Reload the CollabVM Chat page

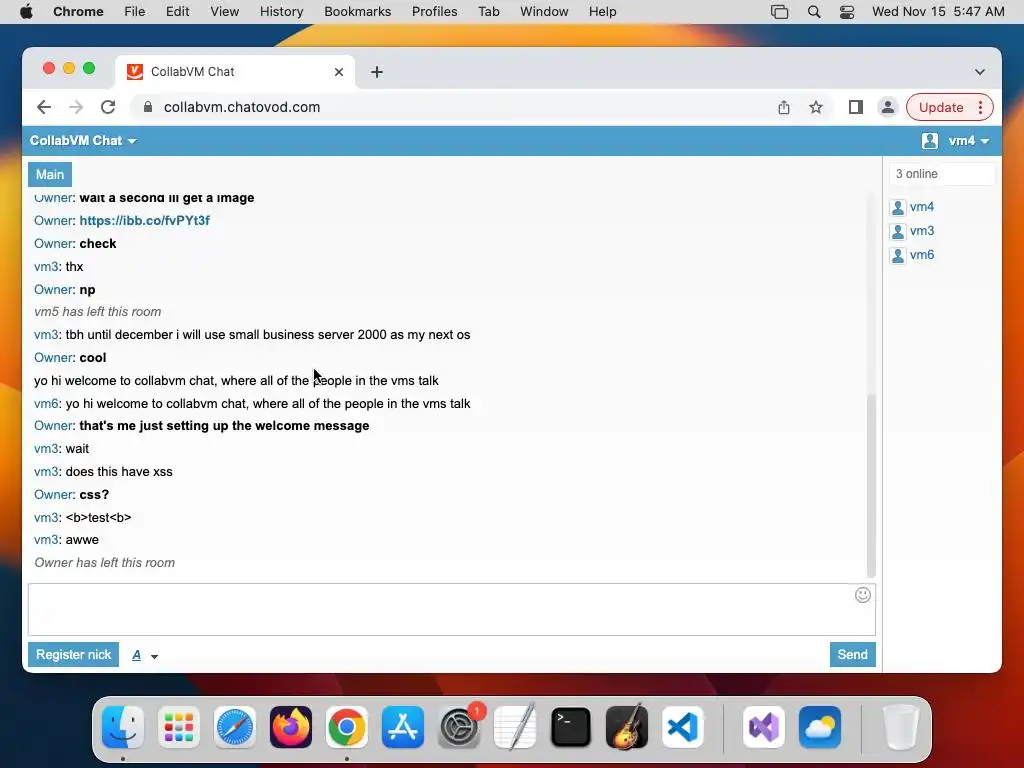click(108, 107)
